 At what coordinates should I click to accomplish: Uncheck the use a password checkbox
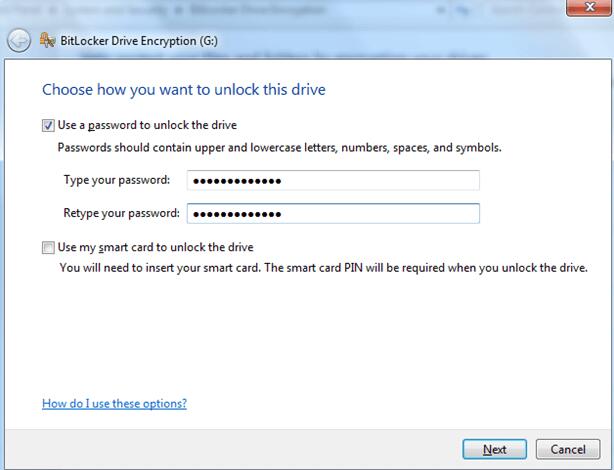click(x=48, y=126)
